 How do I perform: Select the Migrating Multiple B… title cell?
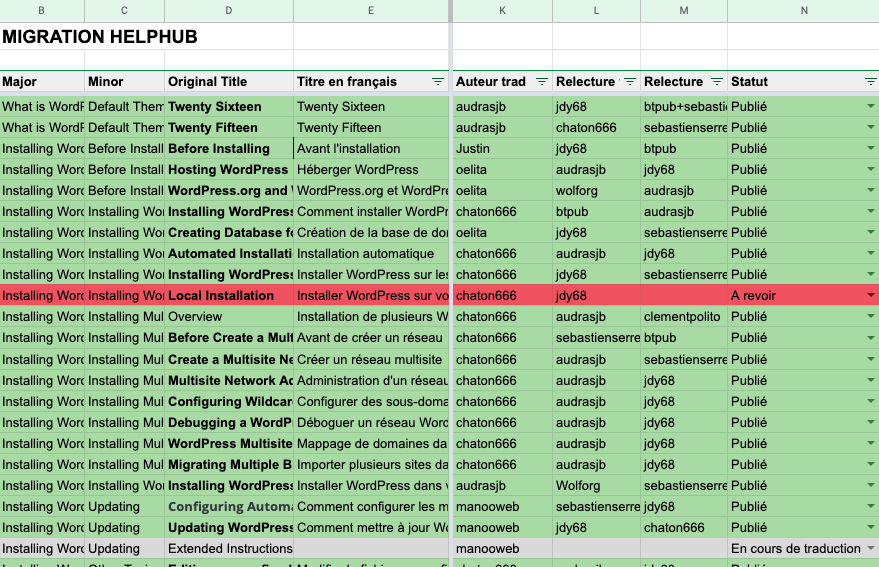point(229,465)
